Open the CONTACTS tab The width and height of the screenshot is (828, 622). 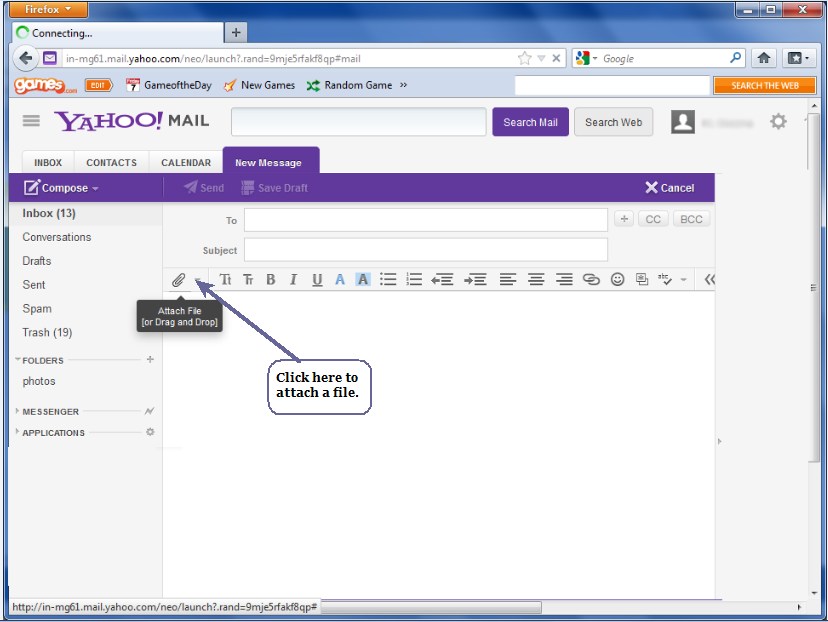pos(110,161)
